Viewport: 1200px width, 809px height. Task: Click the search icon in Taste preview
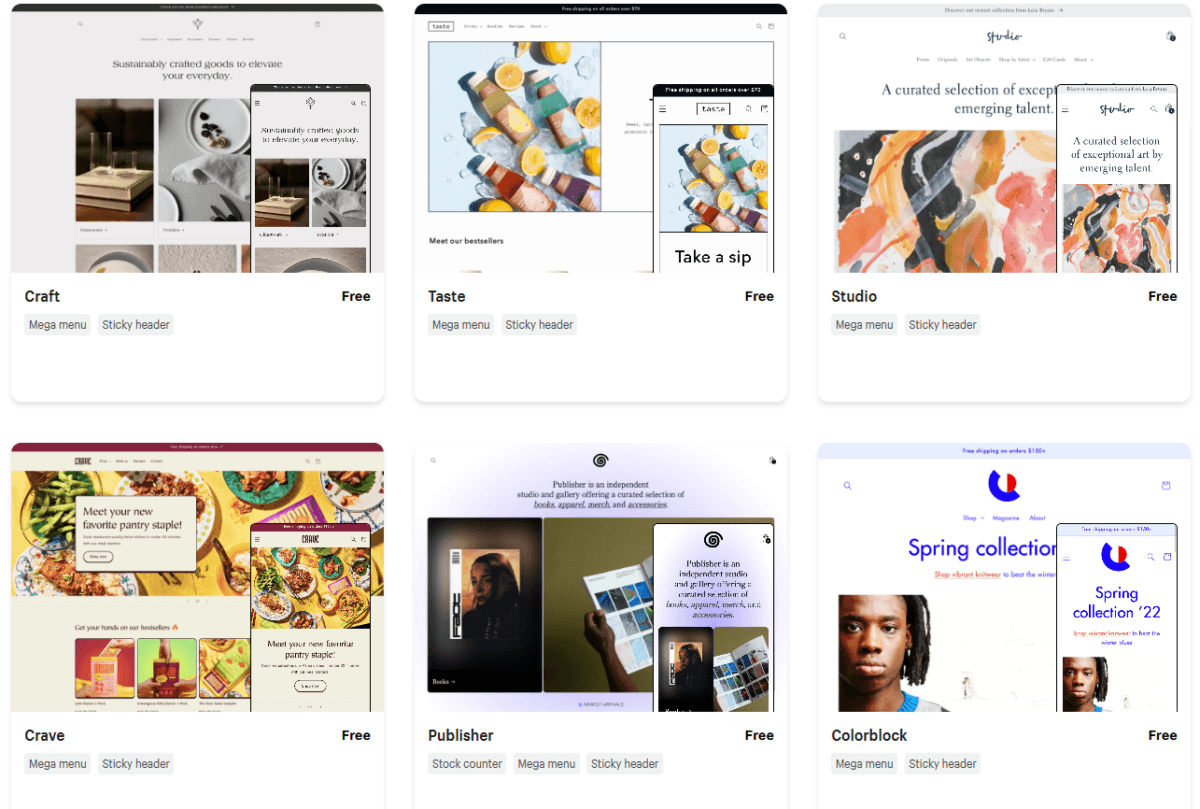(759, 26)
